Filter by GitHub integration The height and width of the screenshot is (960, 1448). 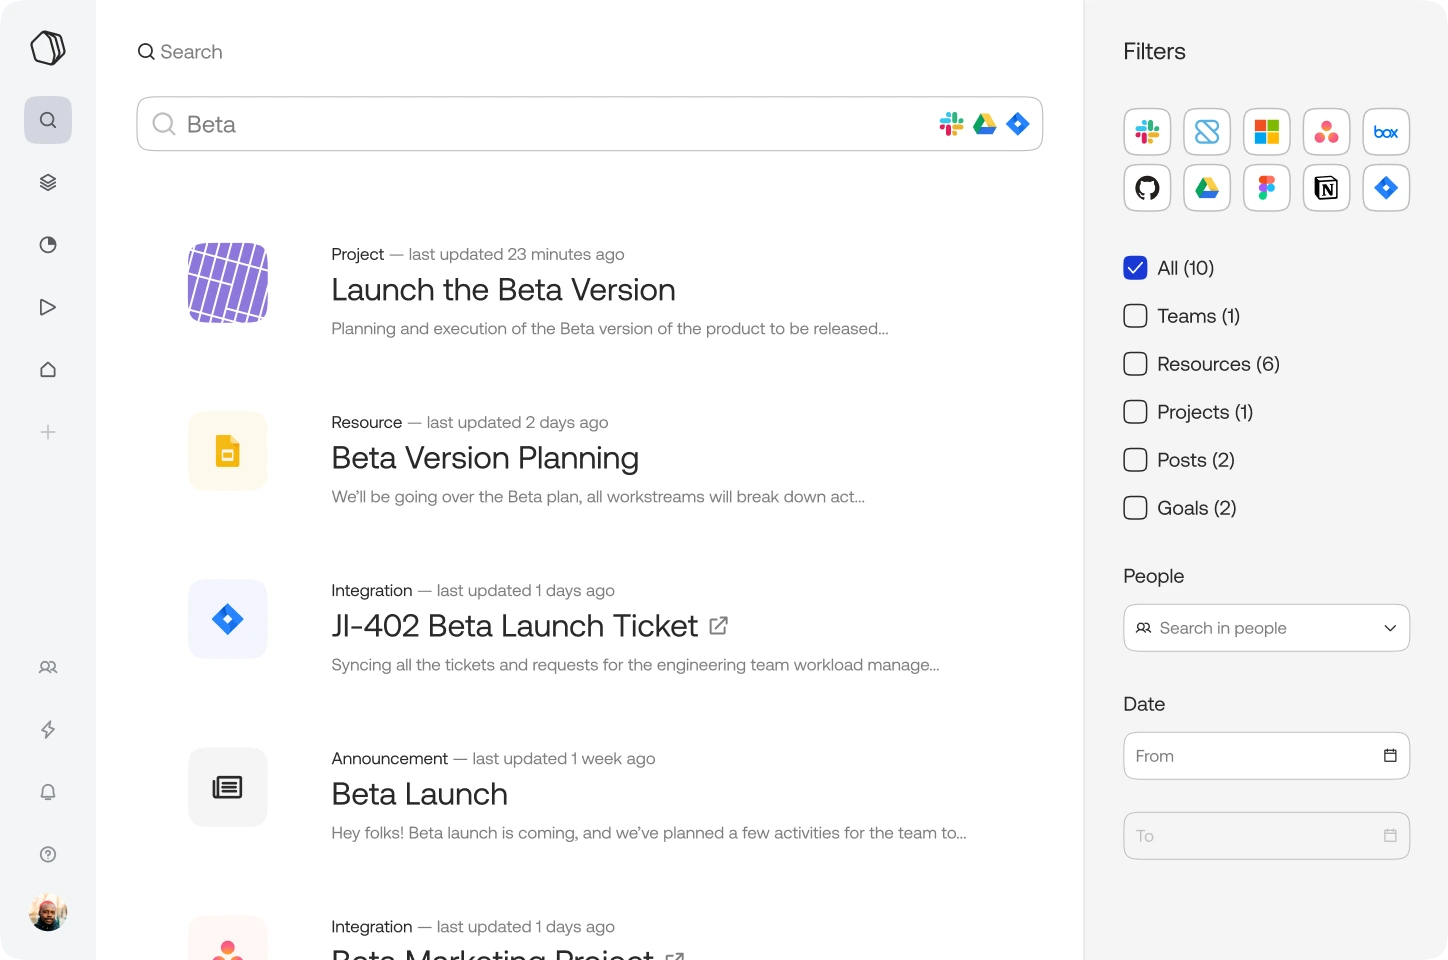(1147, 188)
